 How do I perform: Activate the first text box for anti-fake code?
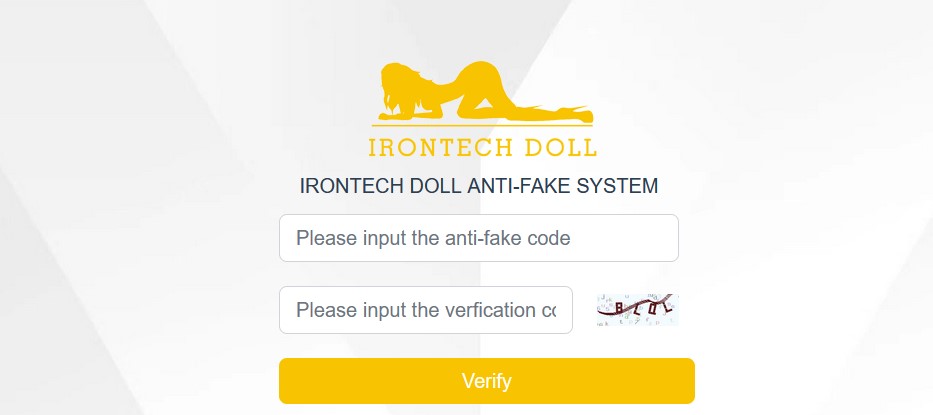tap(478, 238)
